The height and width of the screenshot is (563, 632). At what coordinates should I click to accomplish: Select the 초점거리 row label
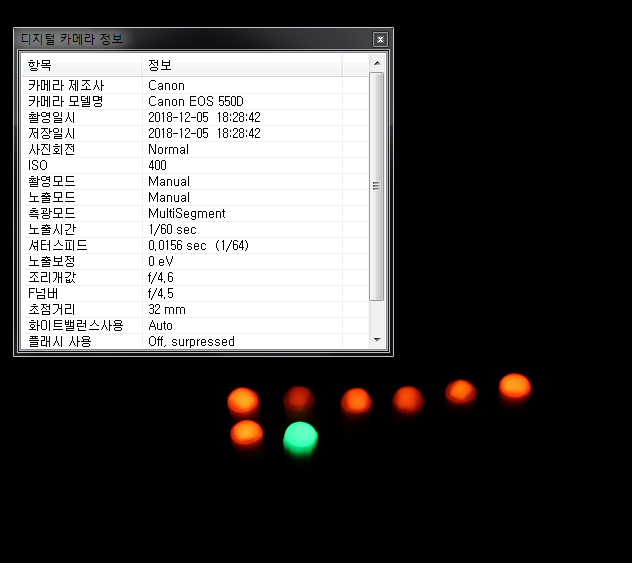tap(52, 310)
